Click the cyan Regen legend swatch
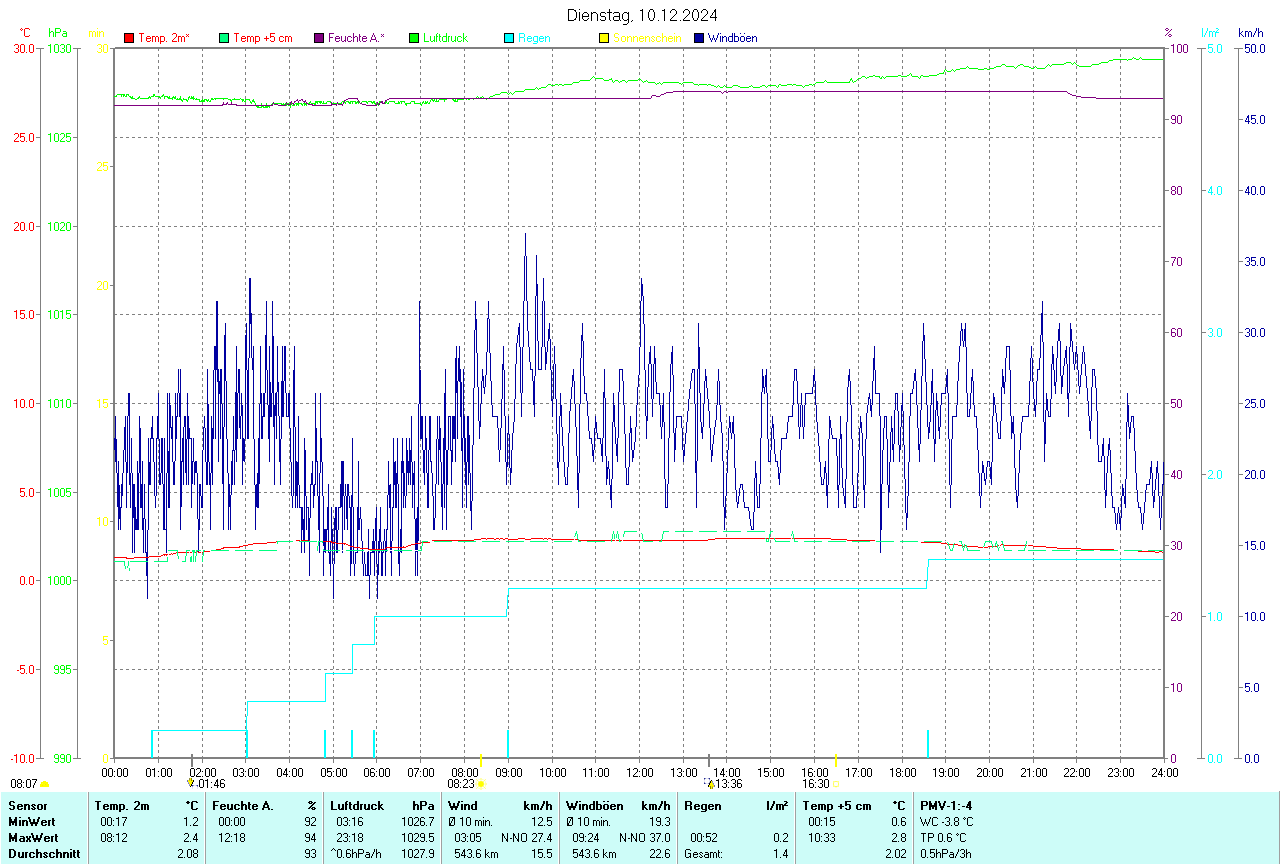Screen dimensions: 1280x864 pyautogui.click(x=509, y=38)
